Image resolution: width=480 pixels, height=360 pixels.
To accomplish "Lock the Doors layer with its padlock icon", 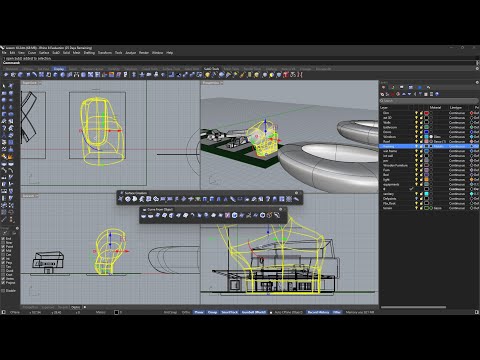I will click(x=421, y=132).
